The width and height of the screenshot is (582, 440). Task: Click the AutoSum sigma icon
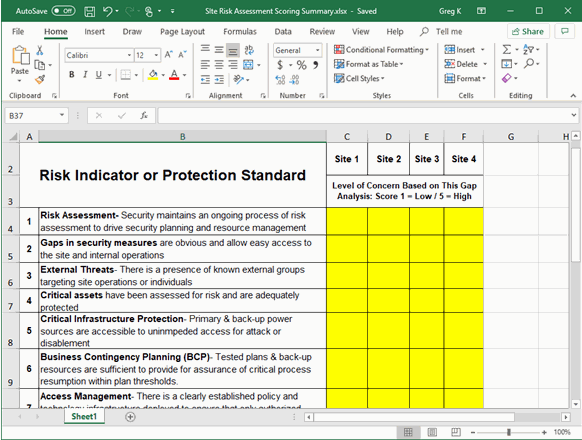click(x=507, y=49)
